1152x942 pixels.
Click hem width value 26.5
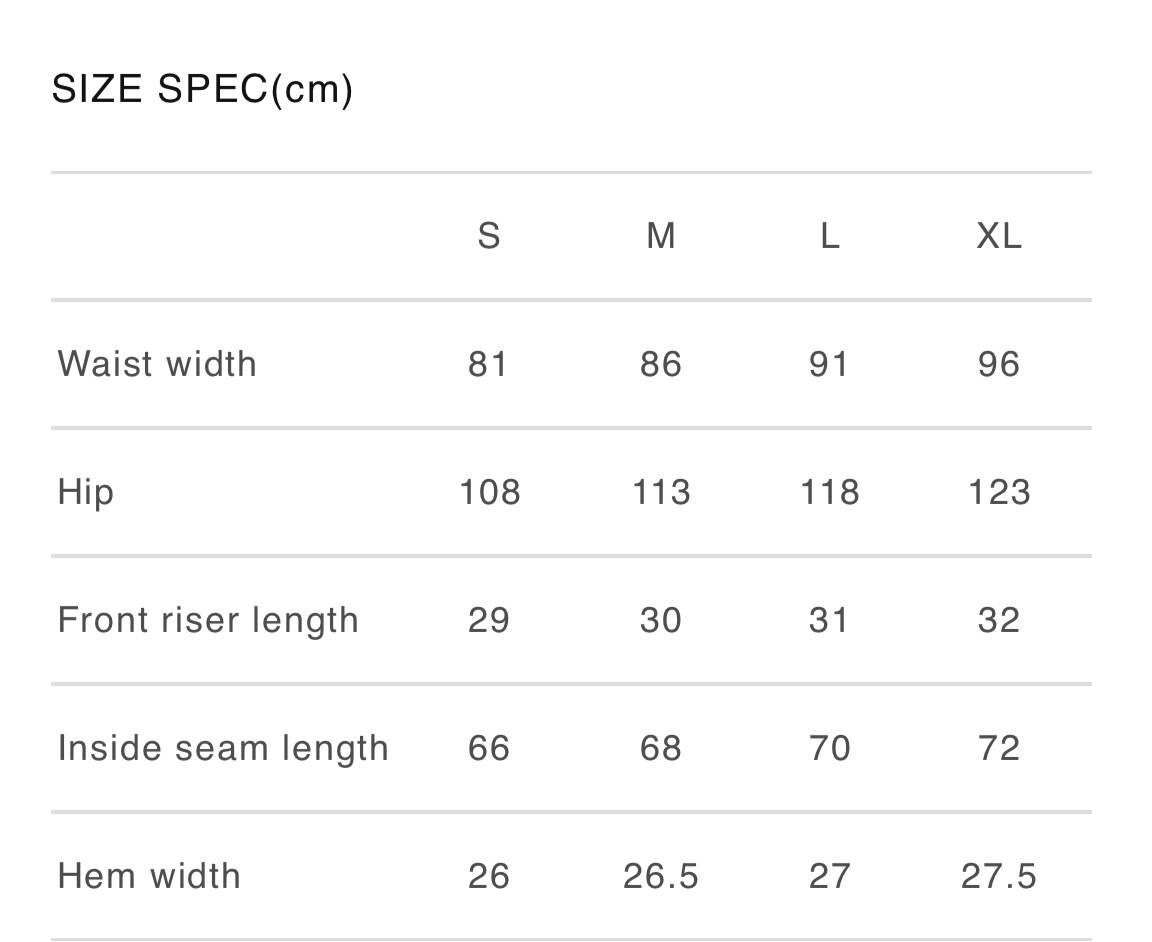(661, 876)
